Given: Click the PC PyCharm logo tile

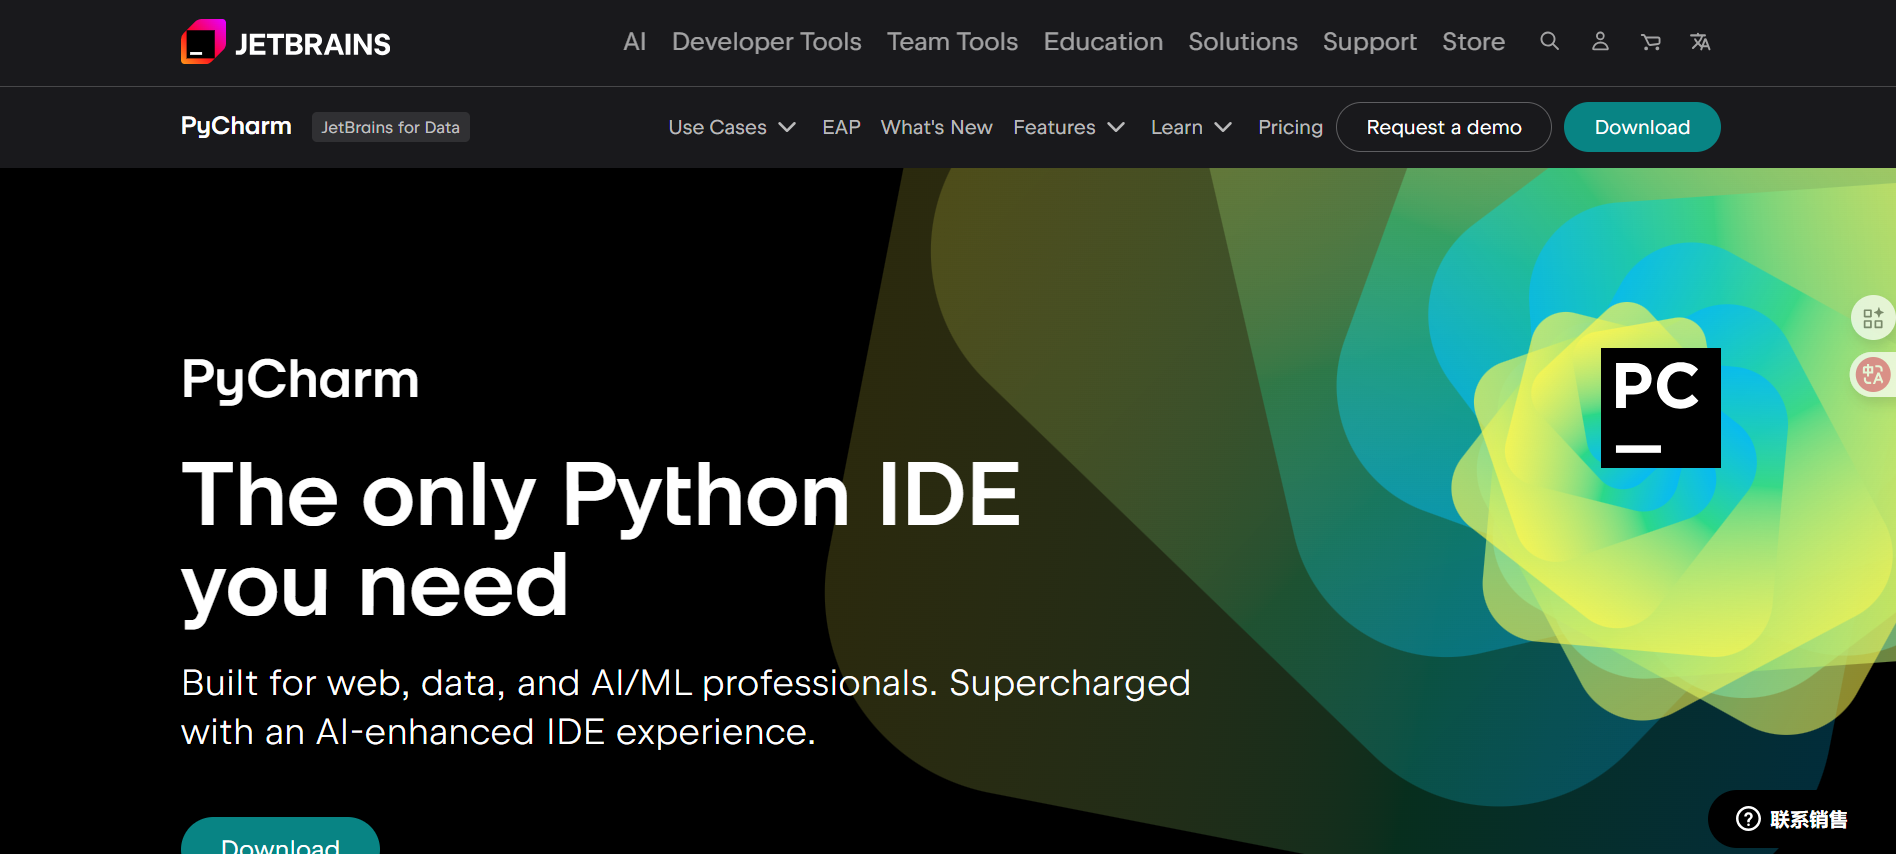Looking at the screenshot, I should (1660, 407).
